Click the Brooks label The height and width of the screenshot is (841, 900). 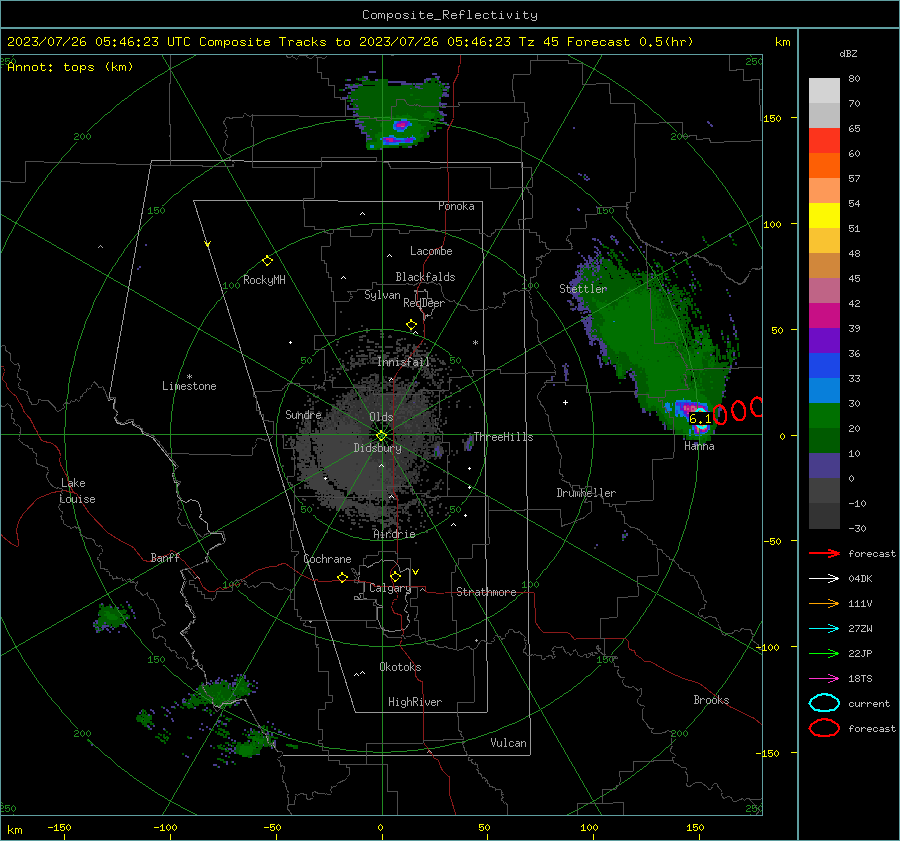point(711,700)
